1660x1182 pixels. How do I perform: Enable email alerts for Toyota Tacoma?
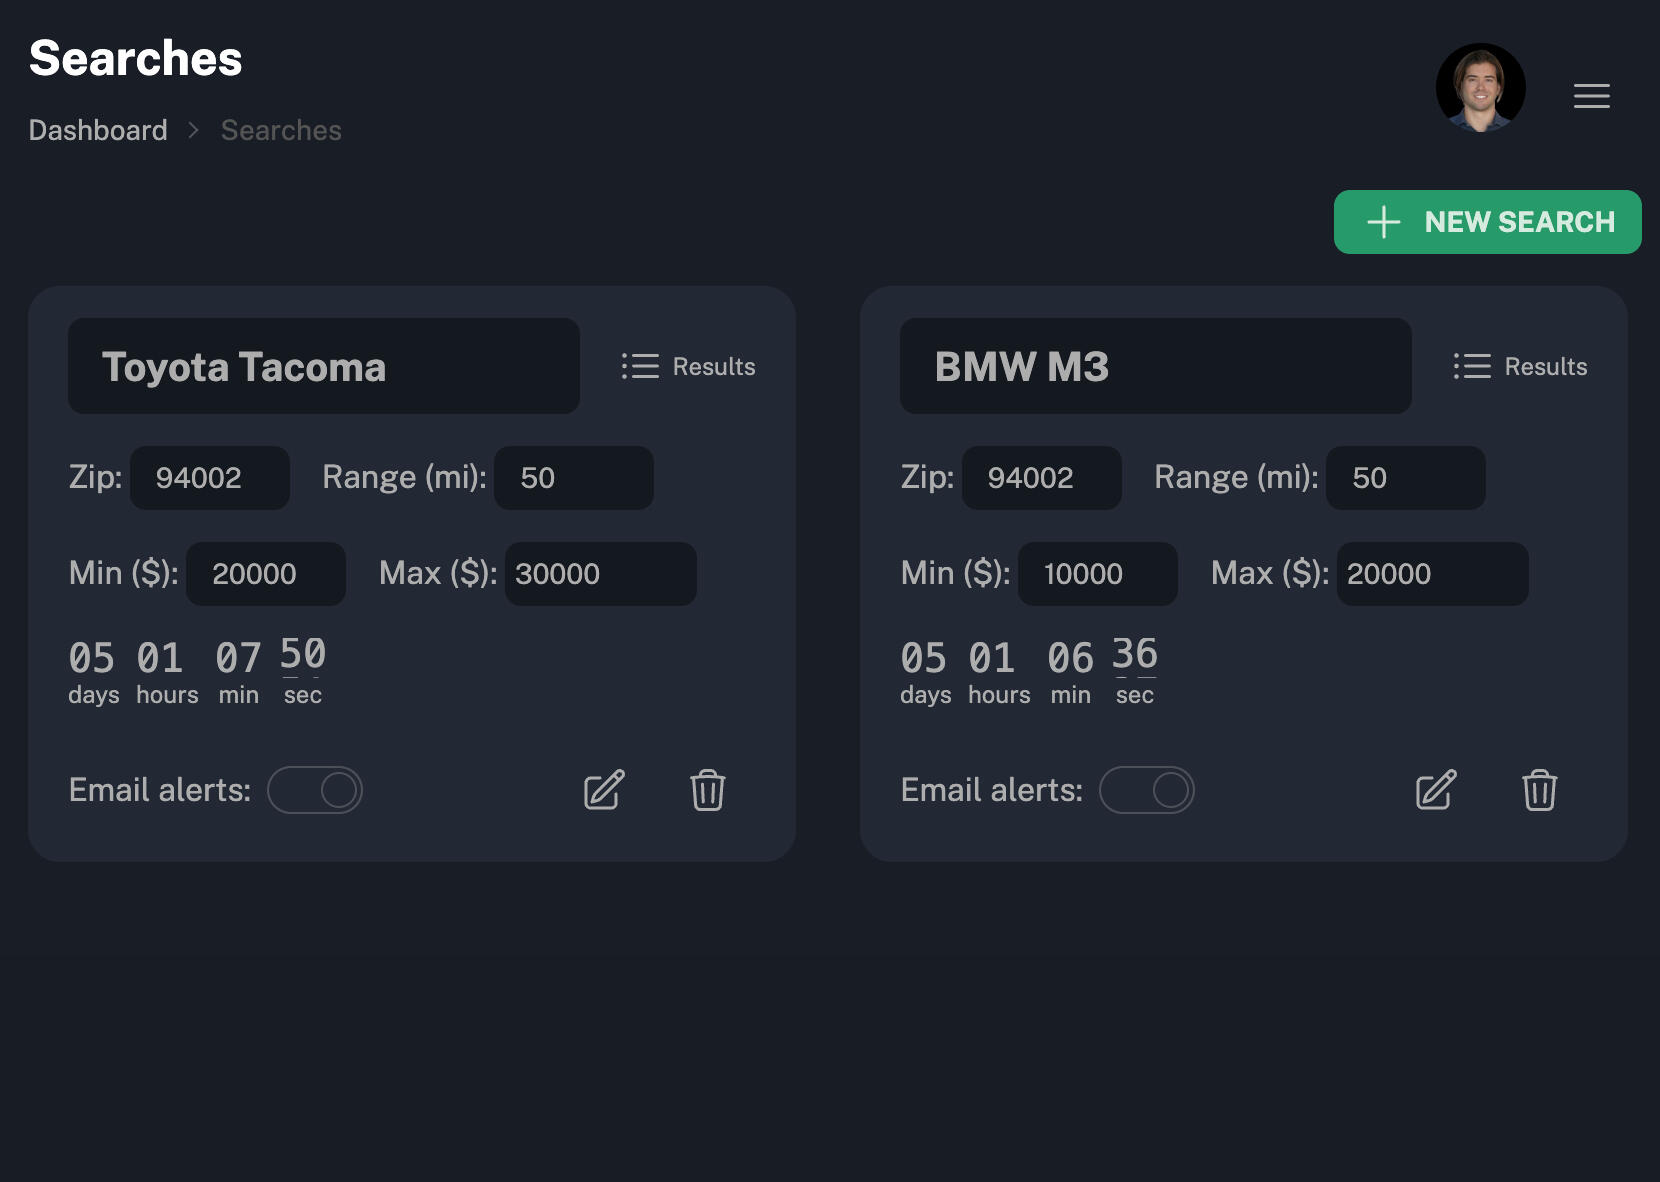point(315,790)
